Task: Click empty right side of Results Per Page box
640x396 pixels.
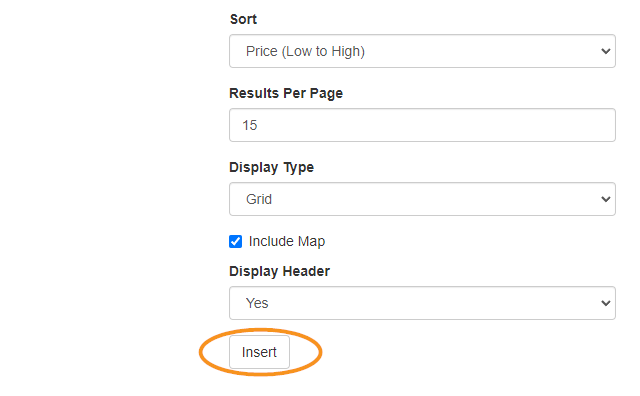Action: tap(490, 125)
